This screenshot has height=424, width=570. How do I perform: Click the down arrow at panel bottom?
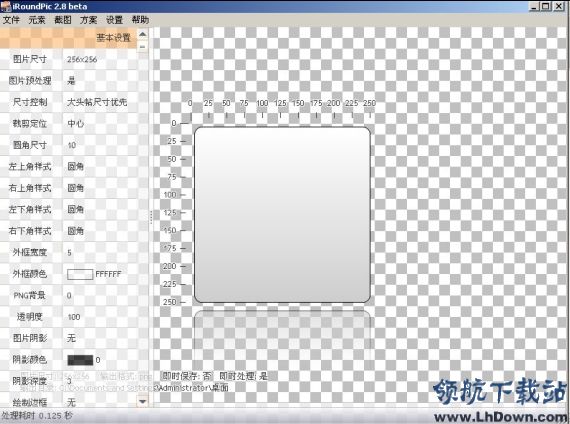[x=142, y=401]
